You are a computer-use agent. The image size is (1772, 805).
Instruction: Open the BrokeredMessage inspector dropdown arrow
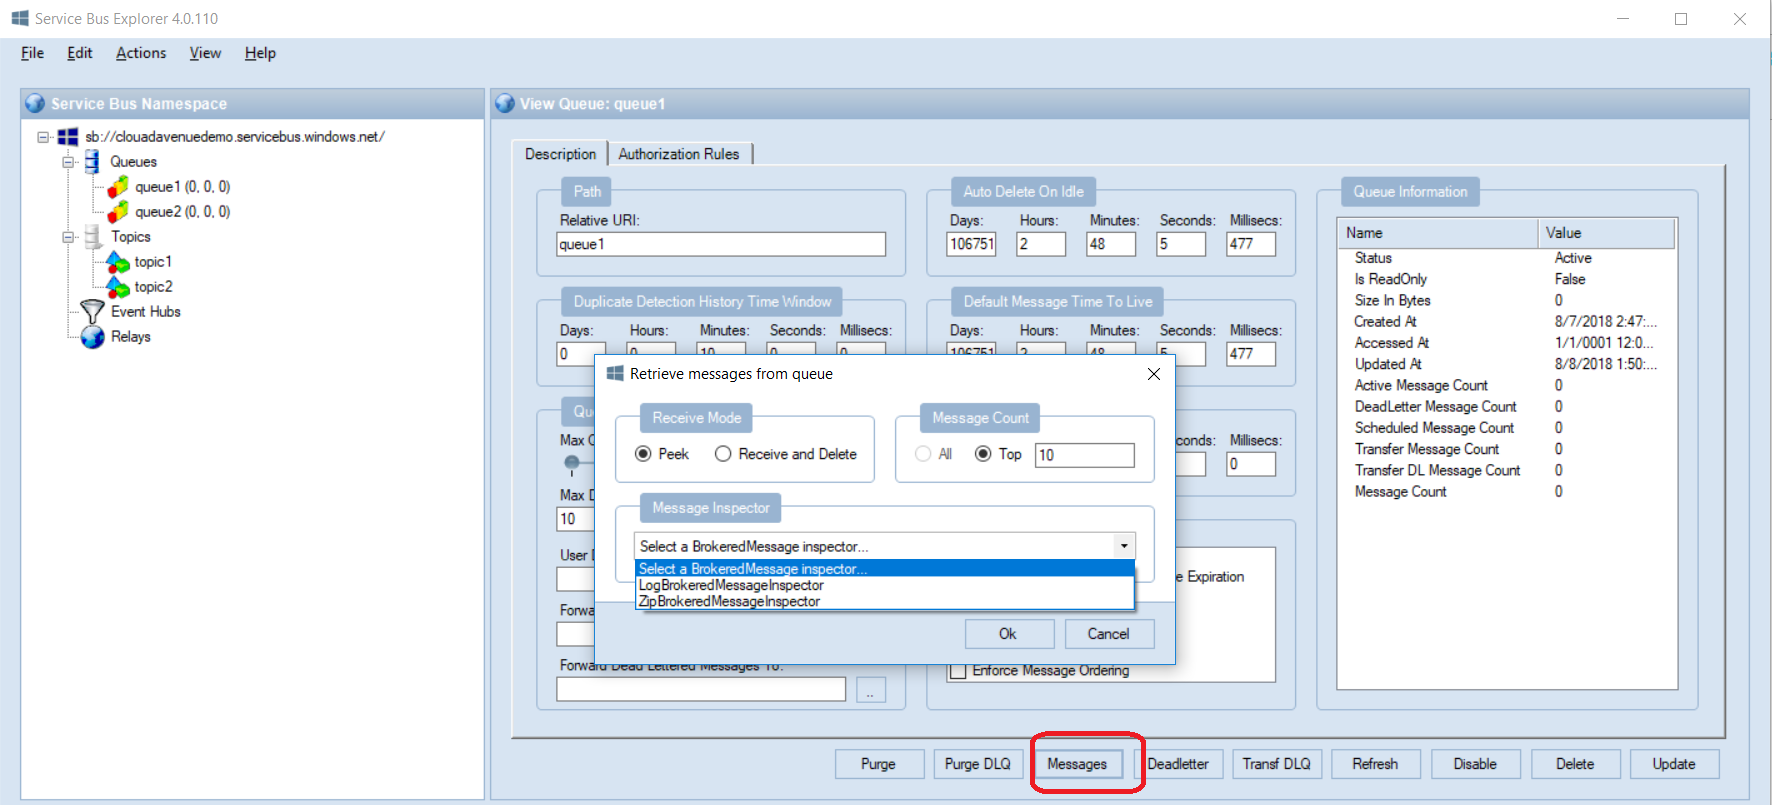tap(1124, 546)
